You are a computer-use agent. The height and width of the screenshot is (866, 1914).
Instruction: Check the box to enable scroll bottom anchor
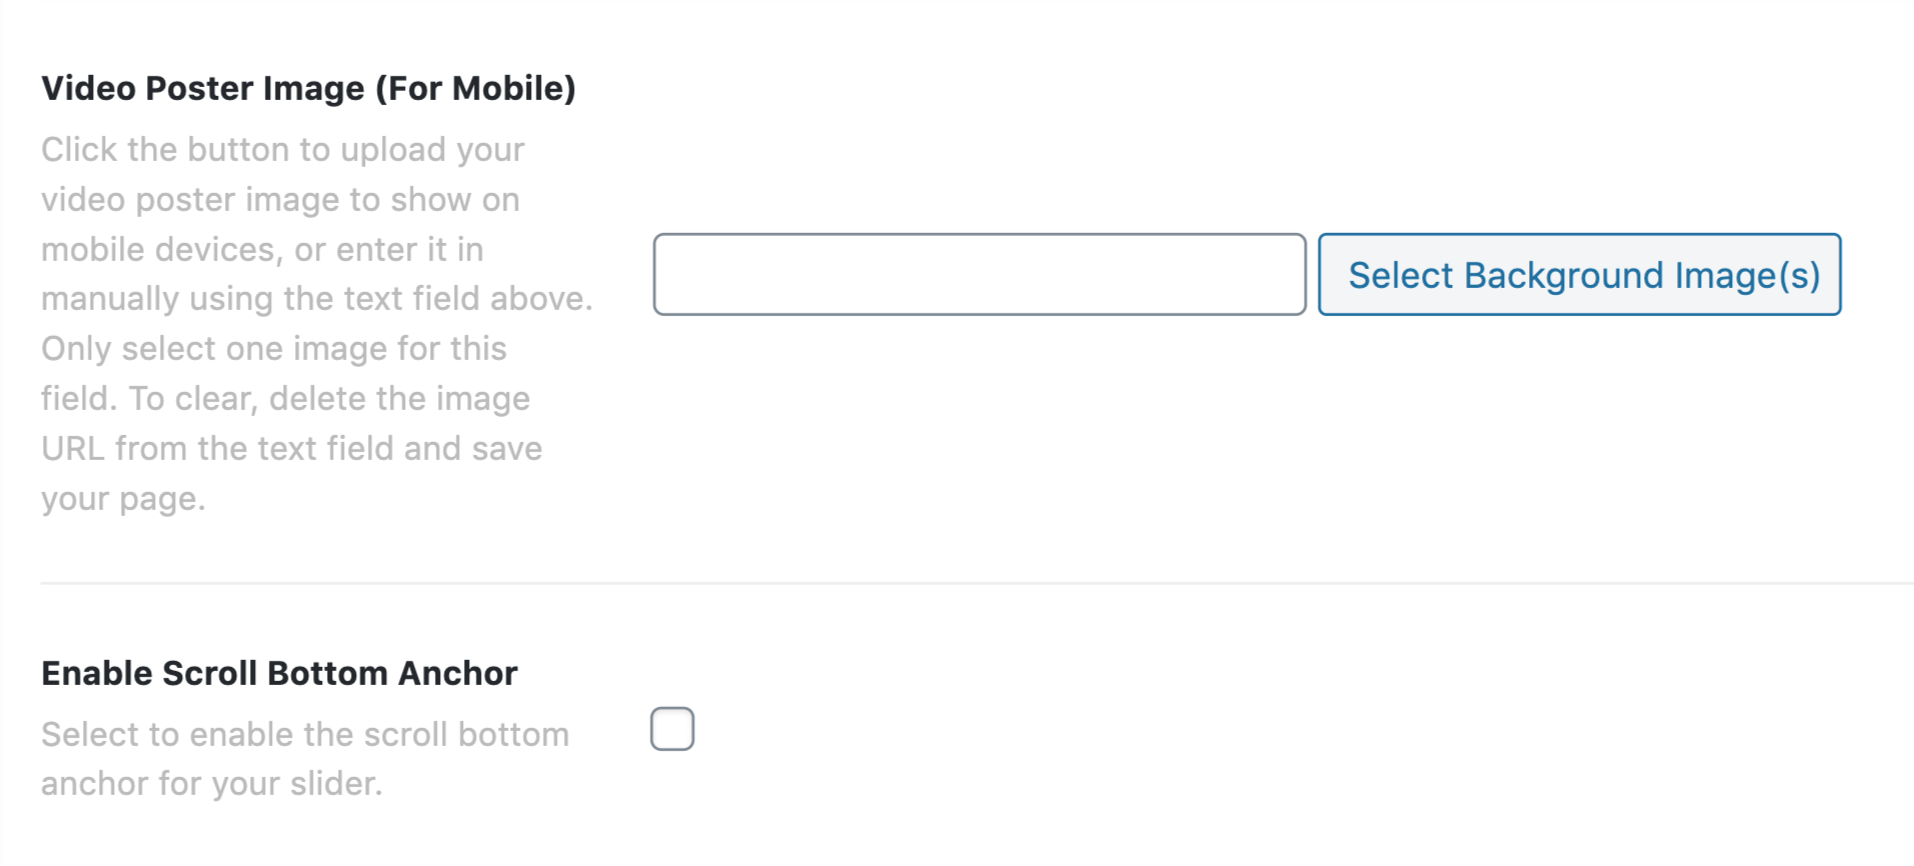pyautogui.click(x=671, y=728)
